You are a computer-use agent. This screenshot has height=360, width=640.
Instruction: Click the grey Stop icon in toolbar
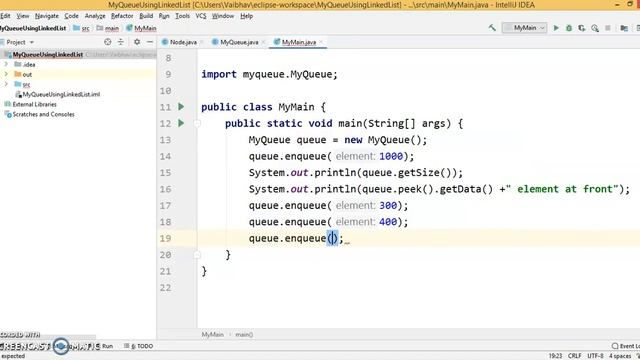[608, 28]
